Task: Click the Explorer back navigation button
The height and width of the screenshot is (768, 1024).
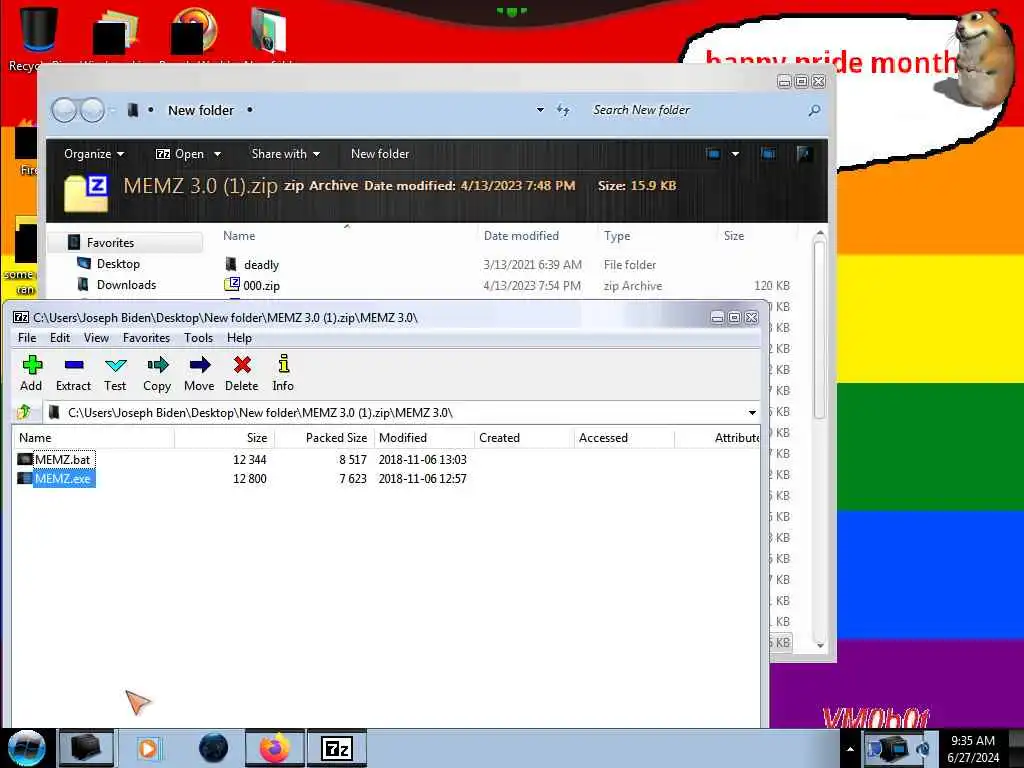Action: [64, 110]
